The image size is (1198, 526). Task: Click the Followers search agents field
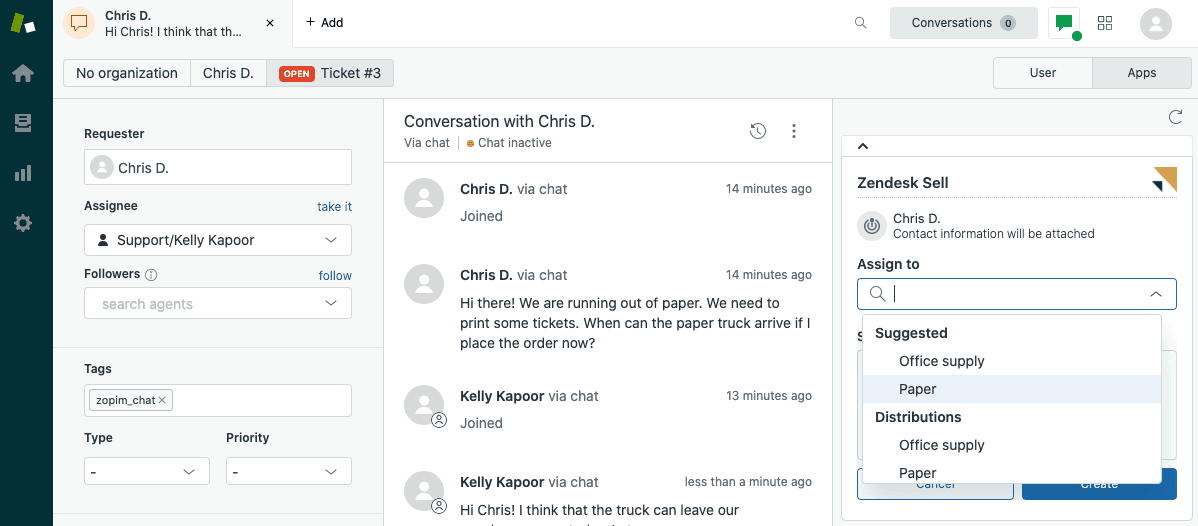[x=210, y=304]
